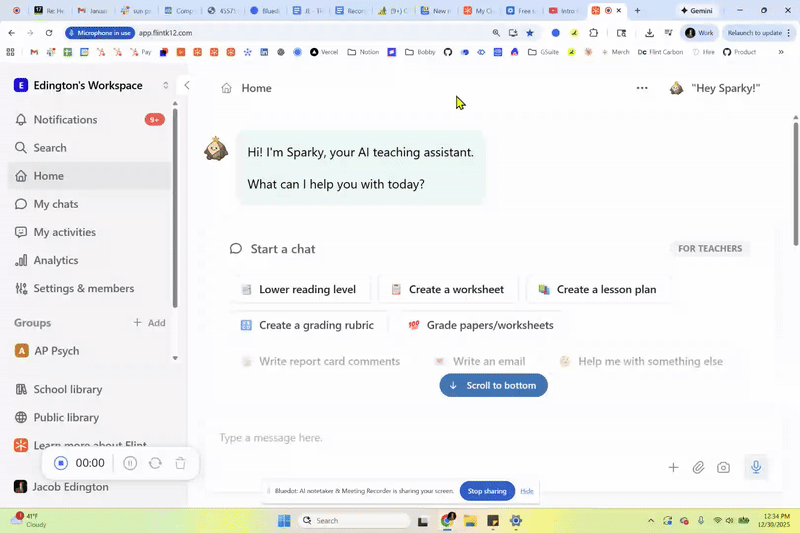This screenshot has height=533, width=800.
Task: Select Help me with something else
Action: point(642,361)
